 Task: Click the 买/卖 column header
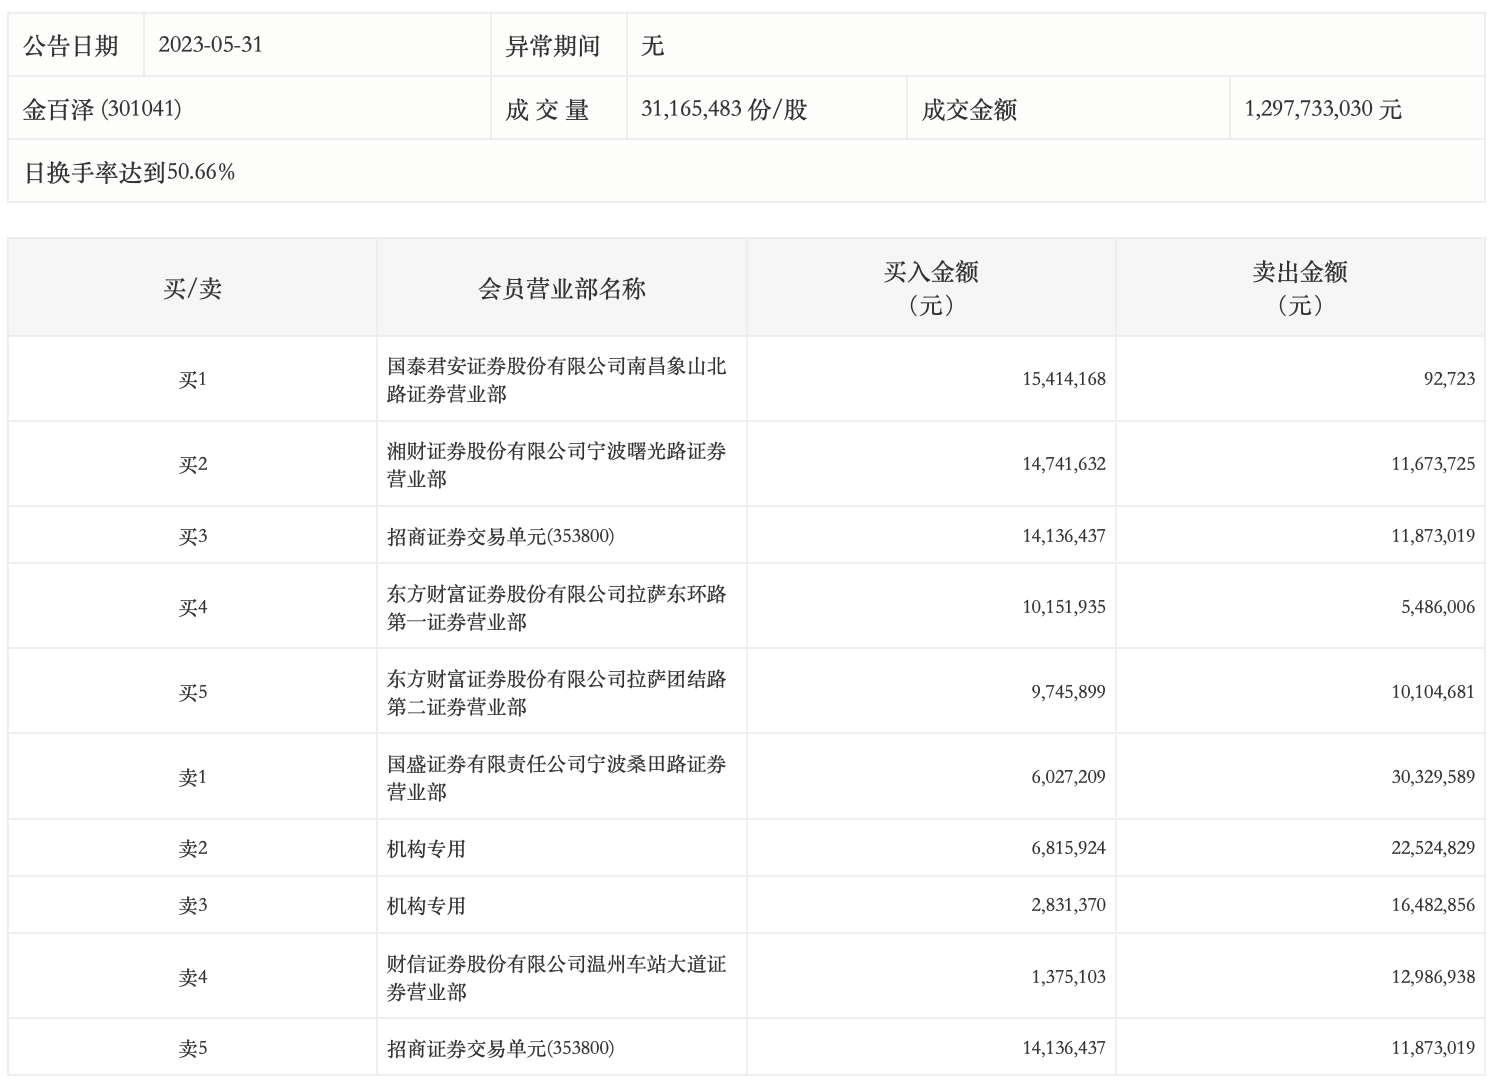[192, 289]
